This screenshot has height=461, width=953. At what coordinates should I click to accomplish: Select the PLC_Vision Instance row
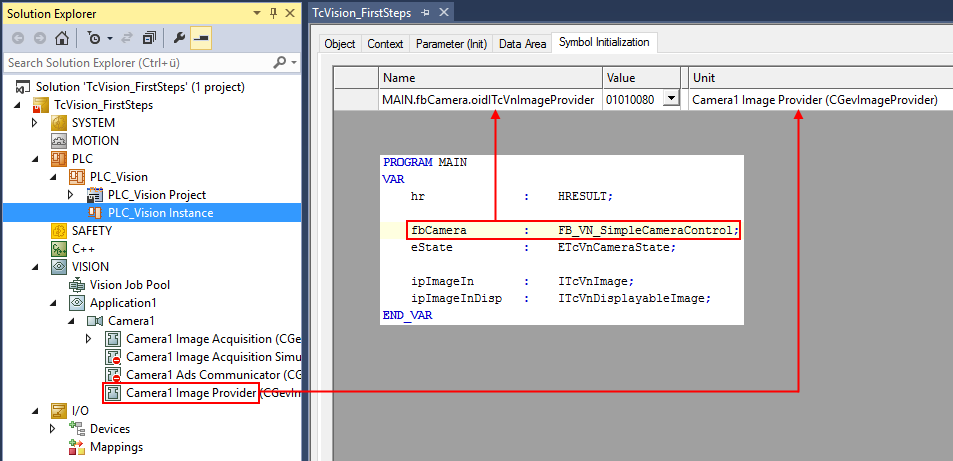152,213
